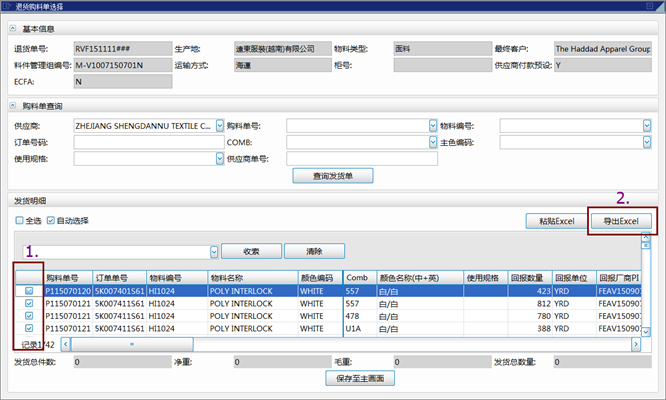The height and width of the screenshot is (400, 666).
Task: Click the 粘贴Excel button
Action: tap(553, 221)
